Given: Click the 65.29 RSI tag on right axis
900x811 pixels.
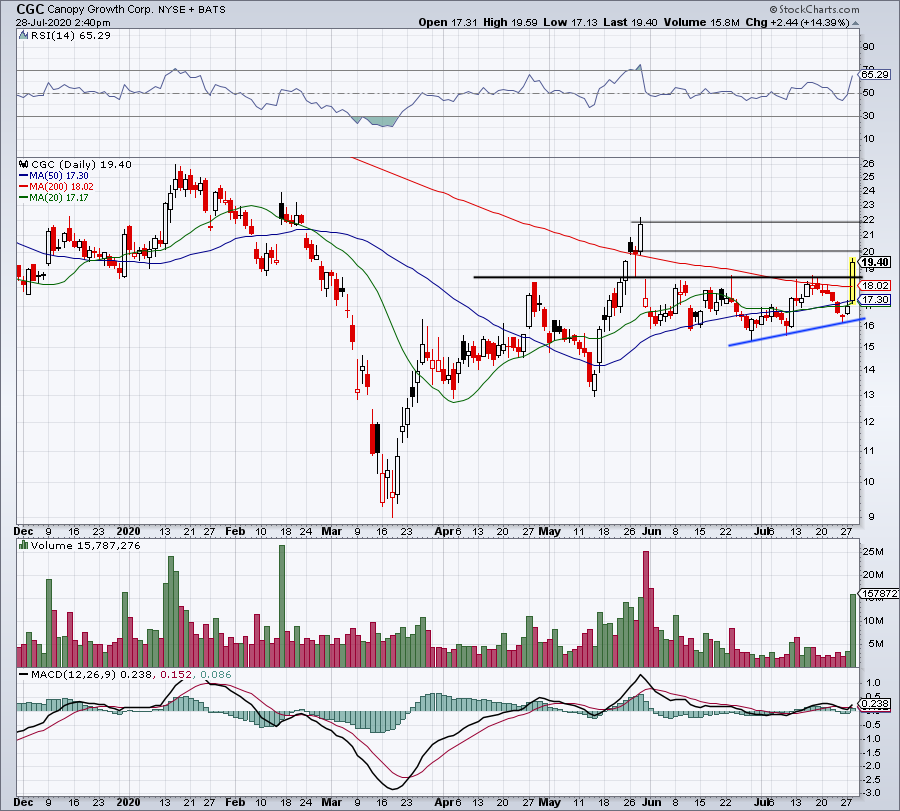Looking at the screenshot, I should pos(875,75).
